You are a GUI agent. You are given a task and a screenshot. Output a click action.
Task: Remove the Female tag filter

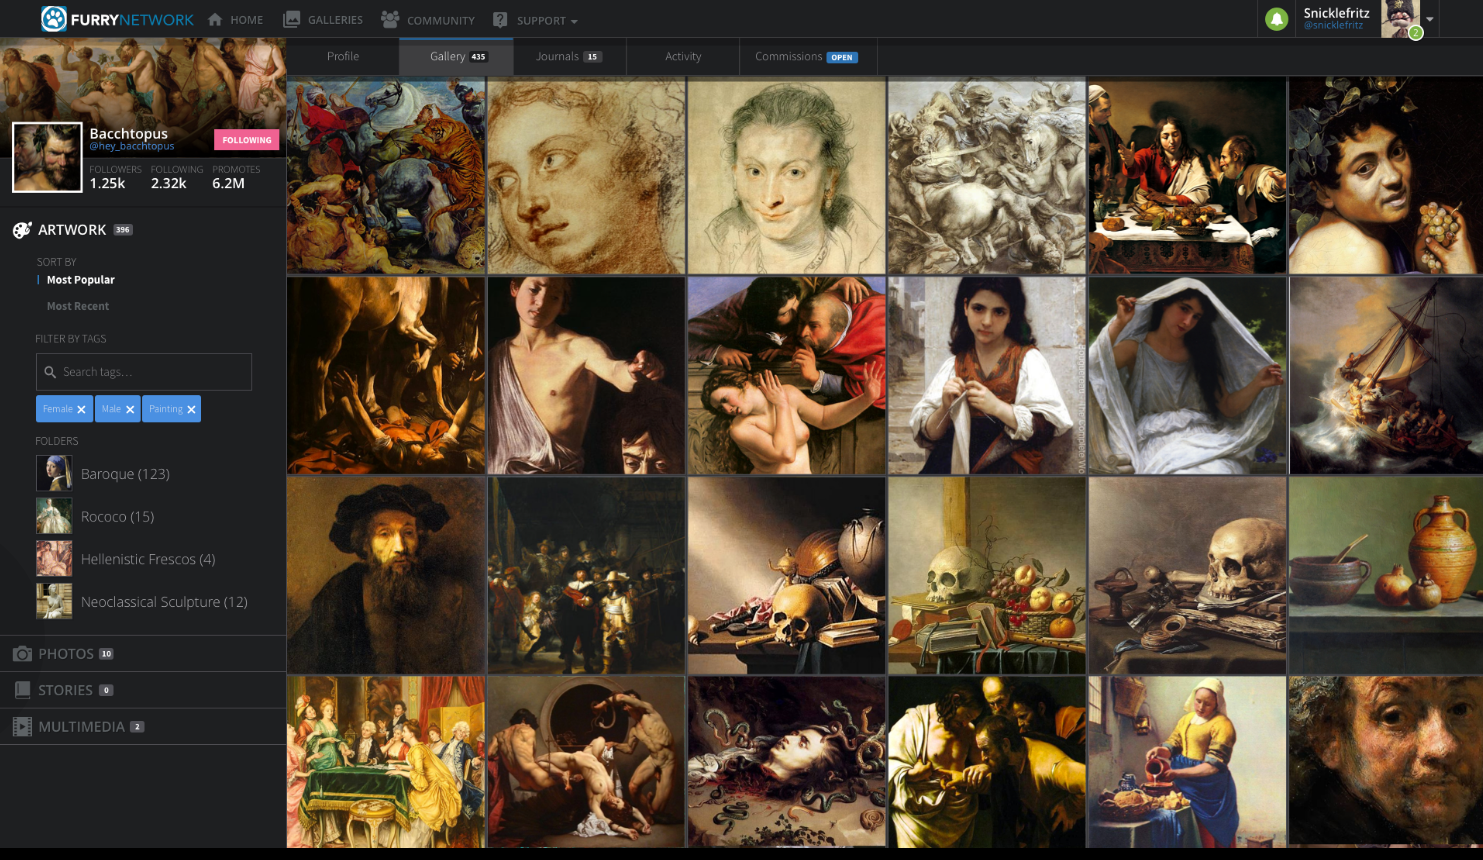pos(82,410)
